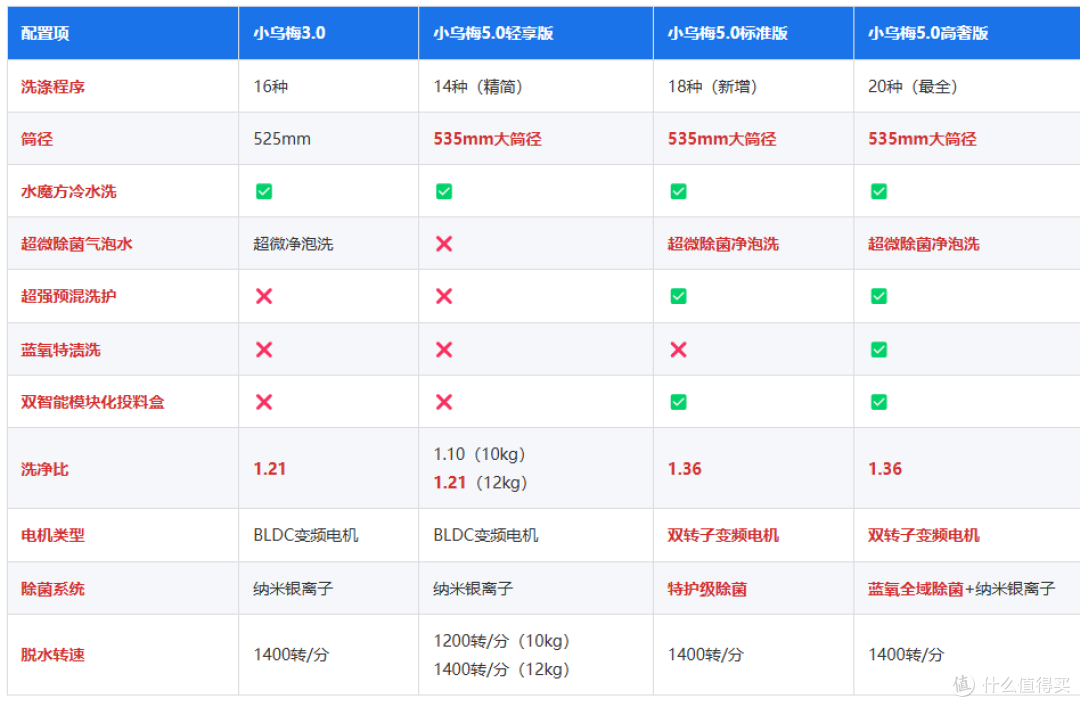This screenshot has width=1080, height=707.
Task: Click the 1.36 value under 5.0标准版
Action: 684,469
